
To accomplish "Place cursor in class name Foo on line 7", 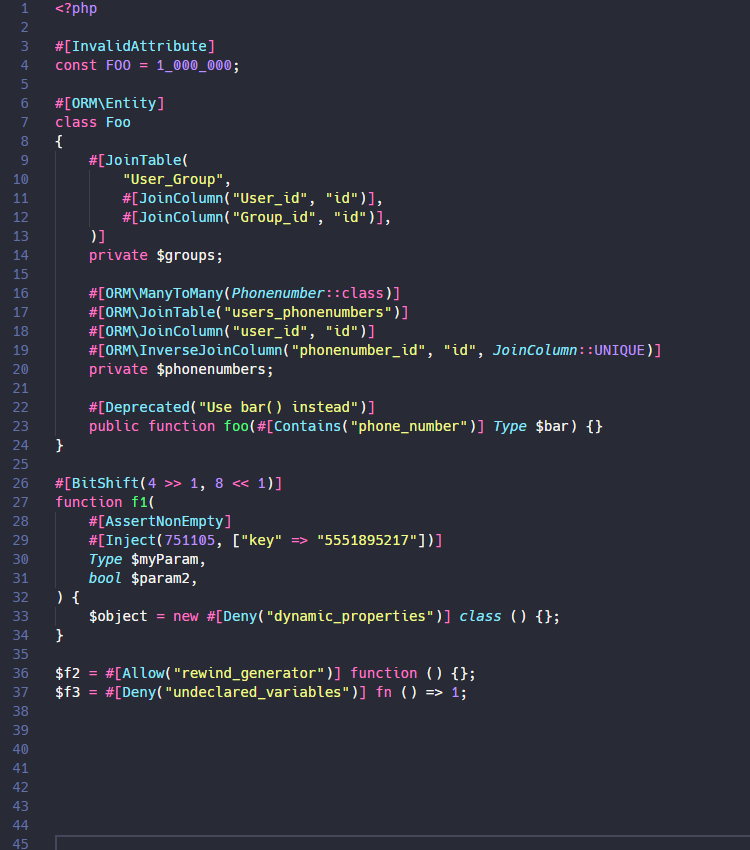I will coord(118,122).
